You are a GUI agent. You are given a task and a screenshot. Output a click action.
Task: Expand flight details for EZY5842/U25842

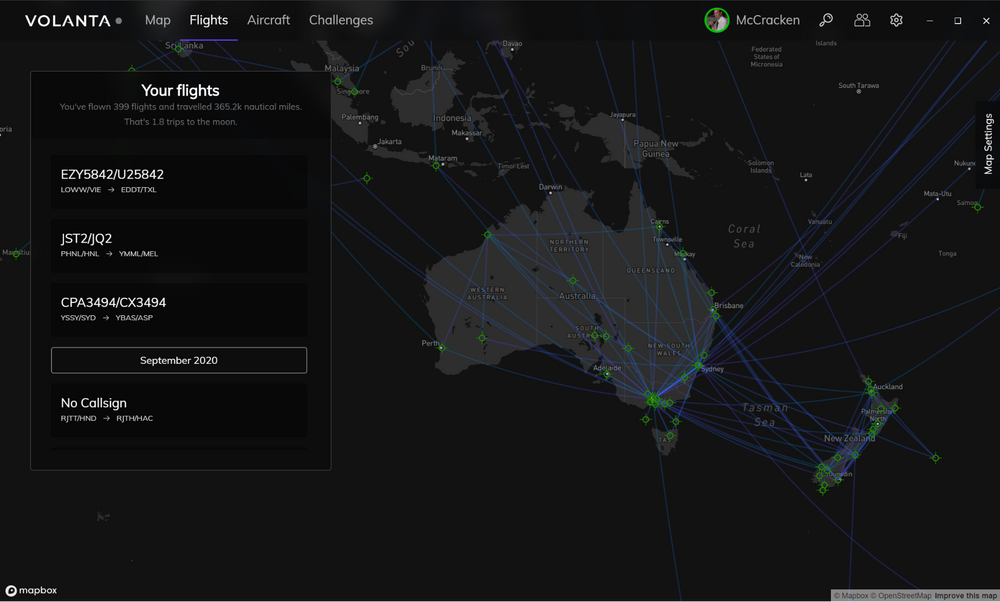tap(178, 180)
